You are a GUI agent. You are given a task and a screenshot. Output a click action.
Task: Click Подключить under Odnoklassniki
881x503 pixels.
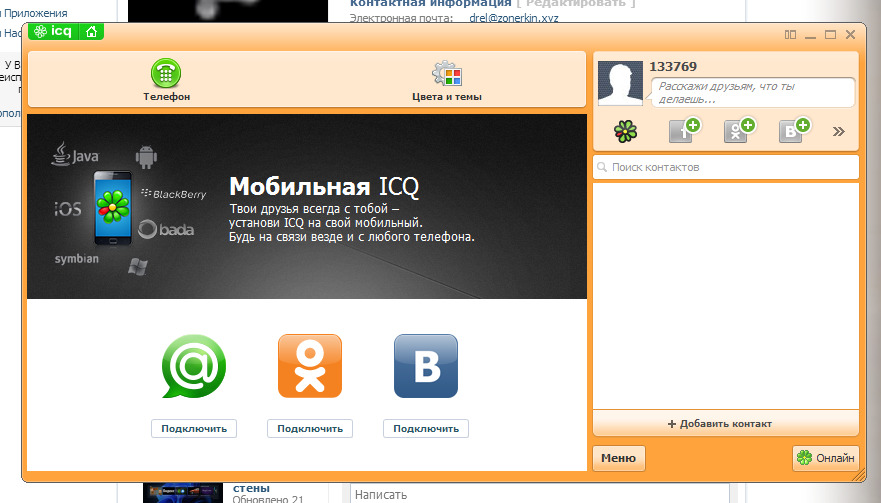310,428
